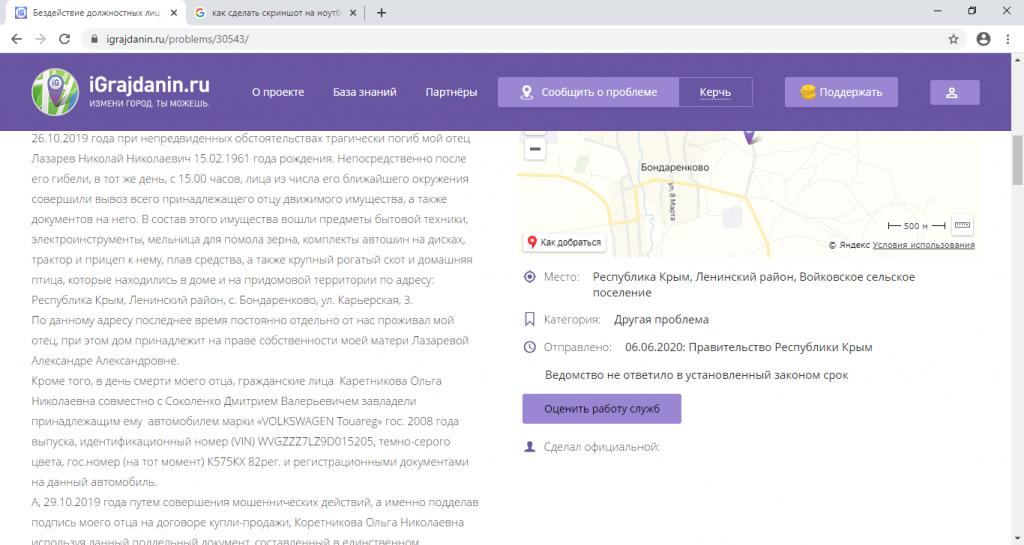Click the Как добраться map button
This screenshot has width=1024, height=545.
coord(564,242)
